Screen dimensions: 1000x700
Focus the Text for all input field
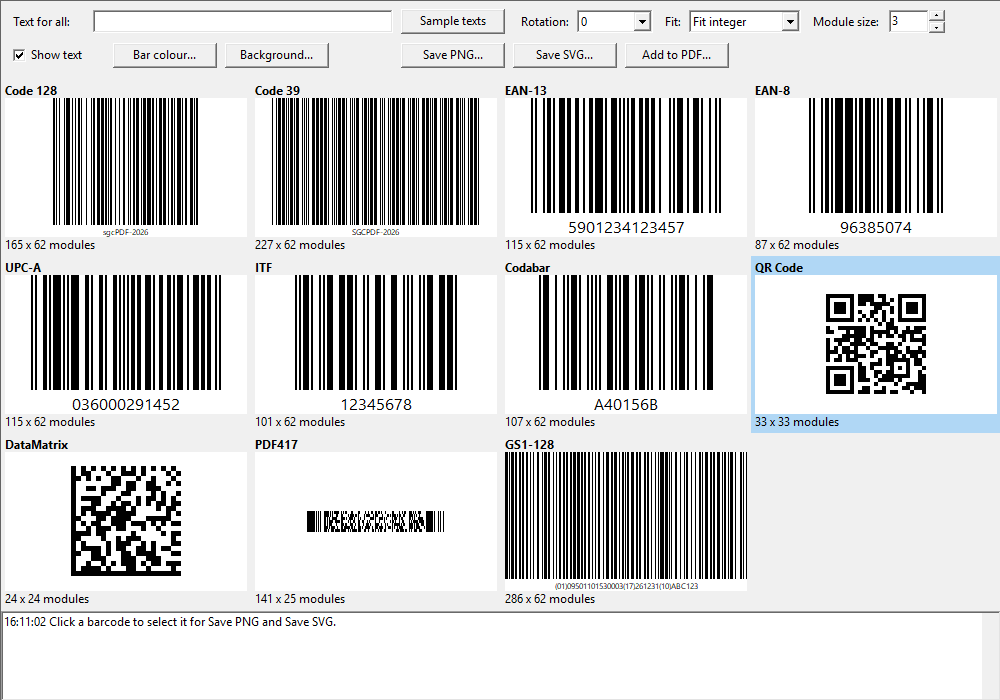point(242,21)
